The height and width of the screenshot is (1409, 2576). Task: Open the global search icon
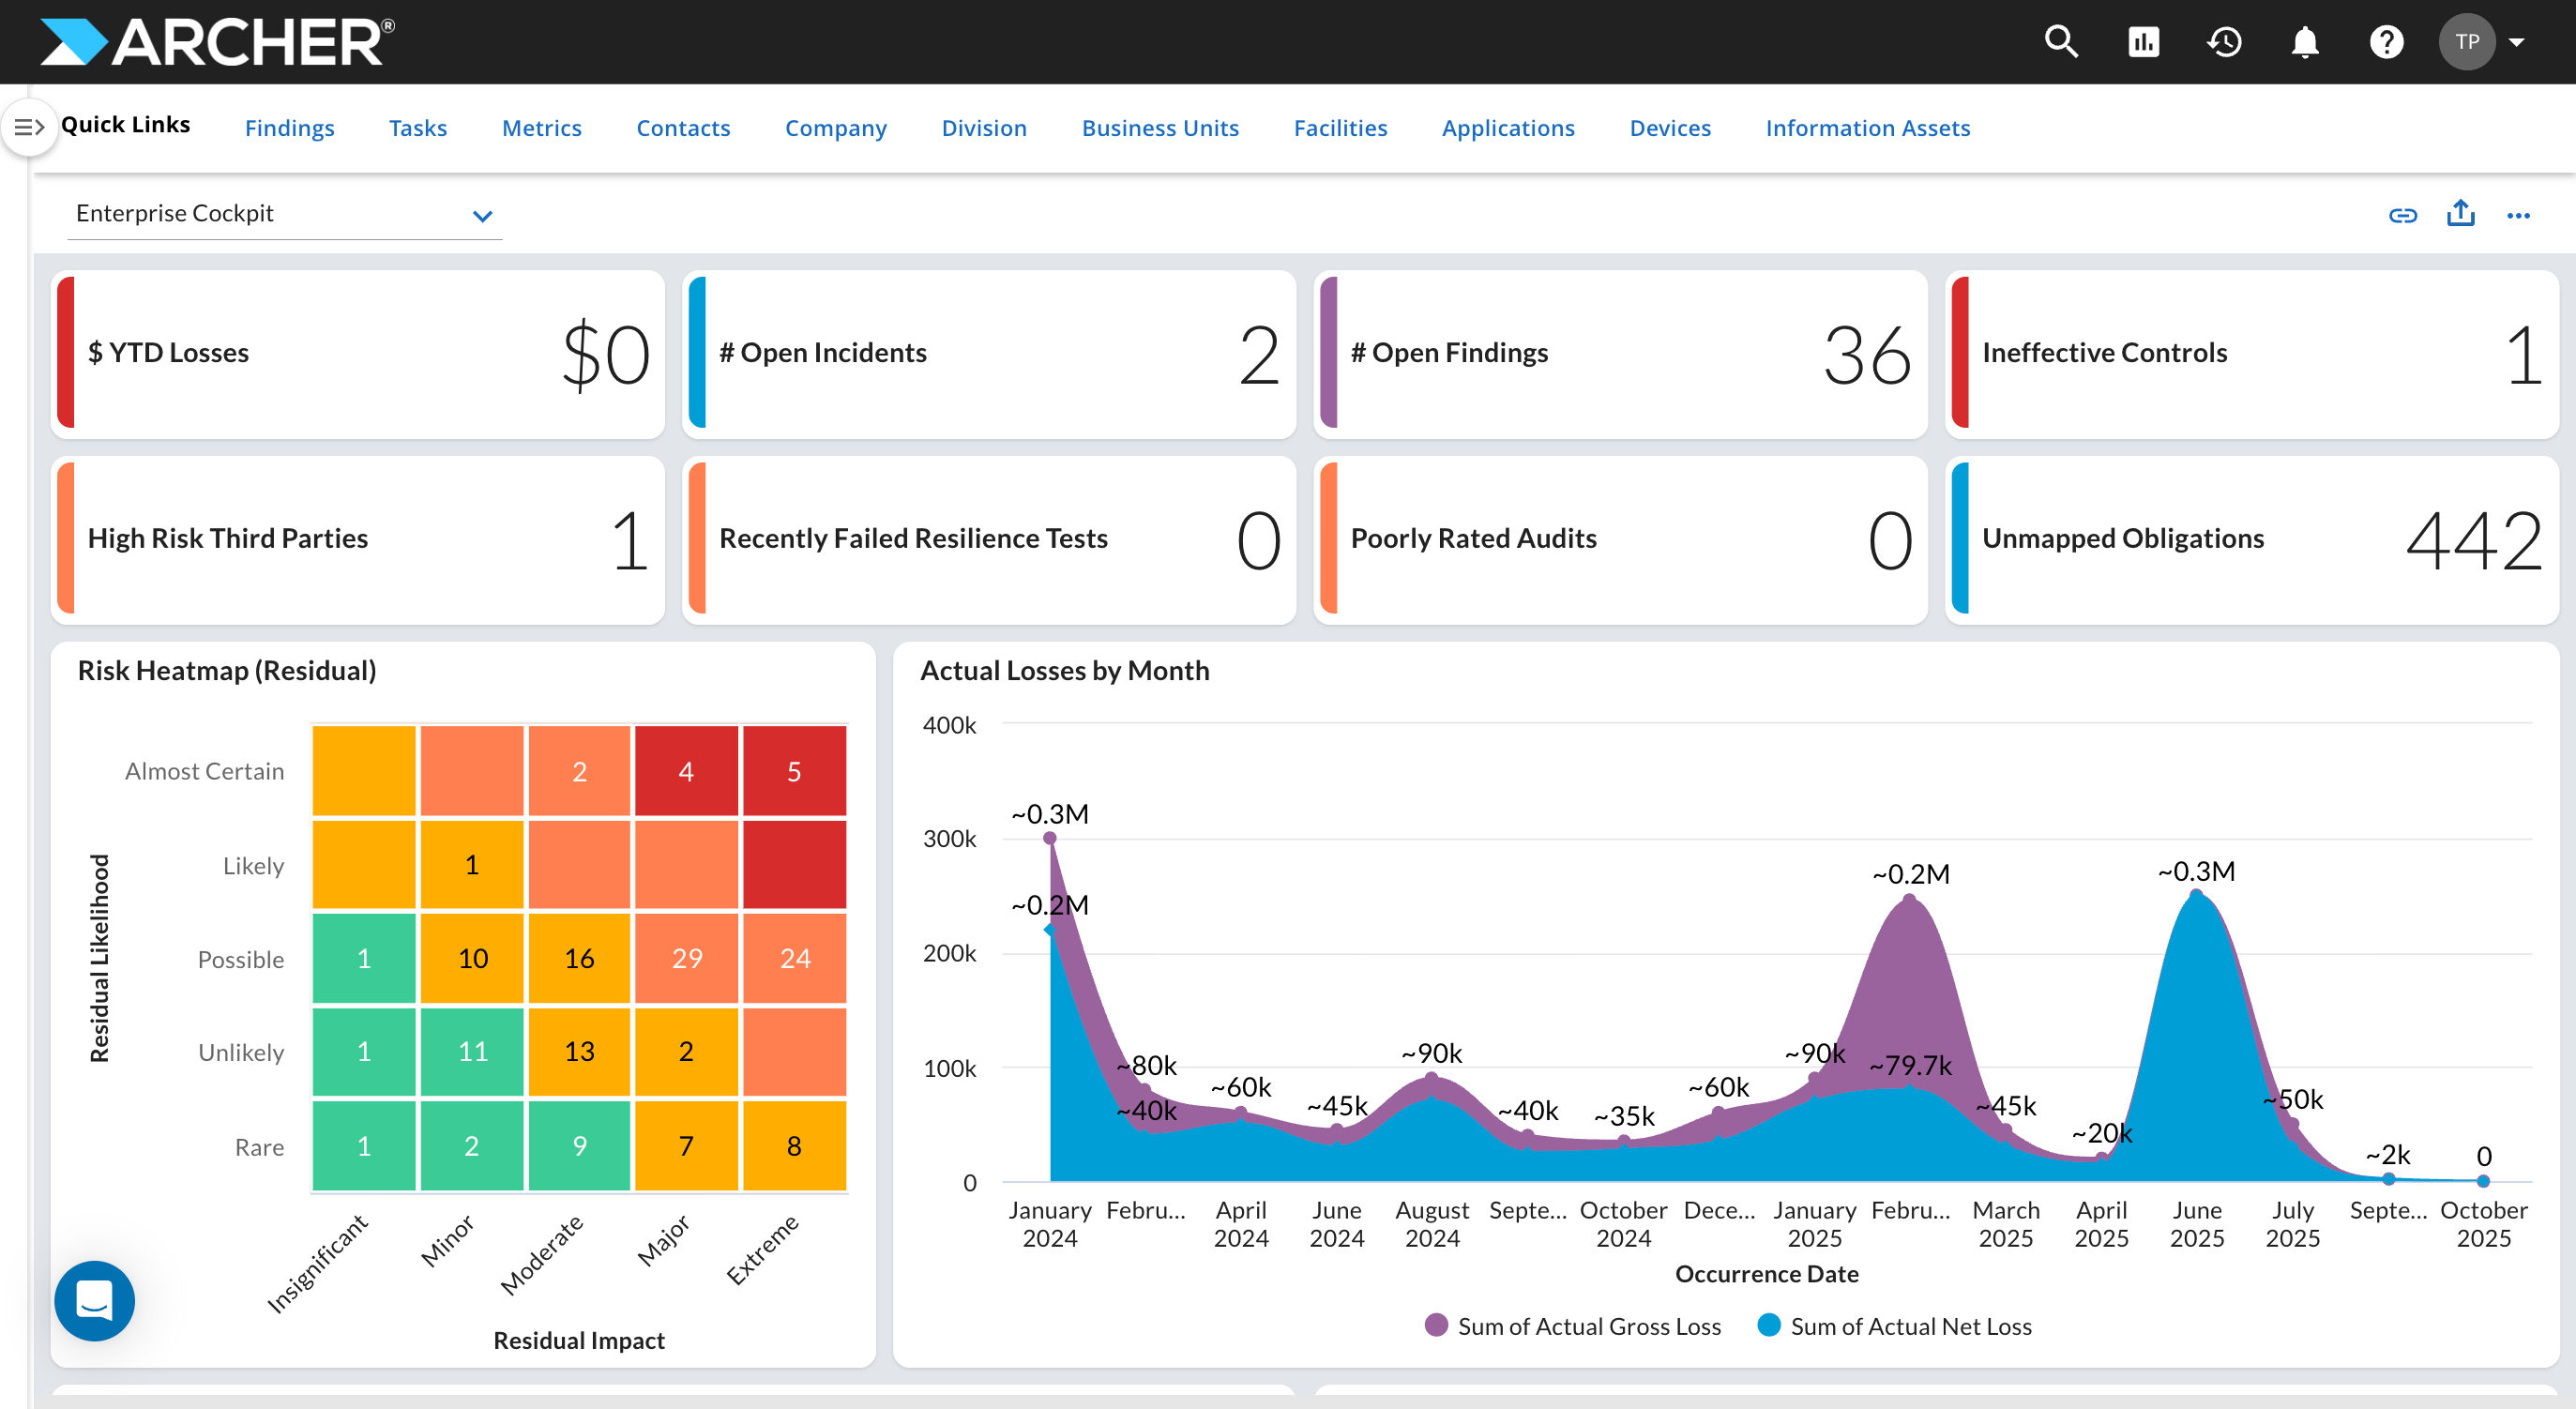tap(2061, 42)
